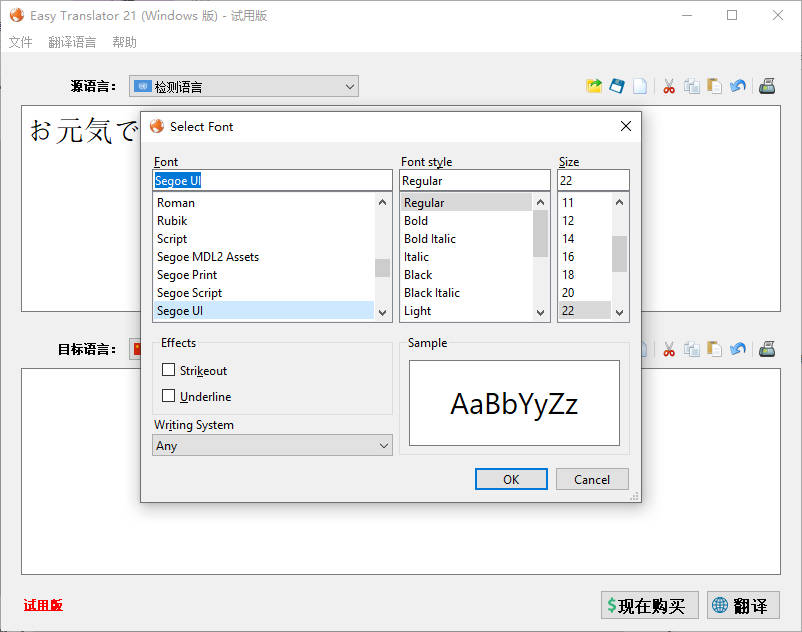Click the paste clipboard icon in source toolbar
The image size is (802, 632).
pos(715,86)
